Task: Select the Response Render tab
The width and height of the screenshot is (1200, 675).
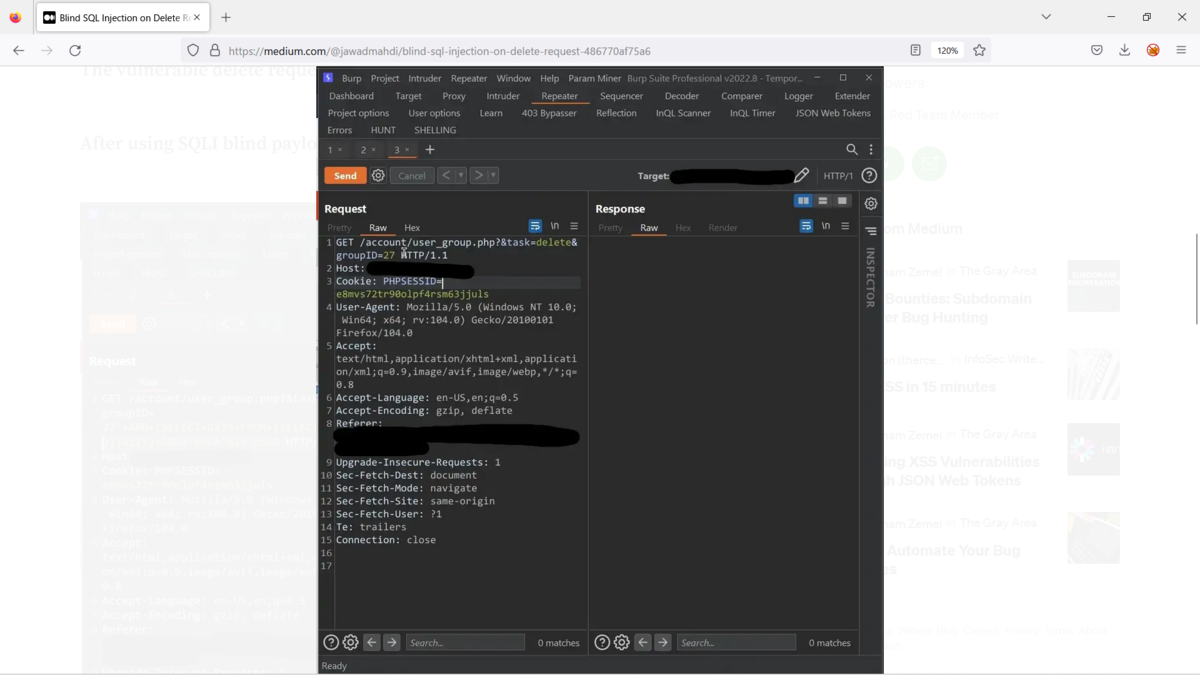Action: coord(723,227)
